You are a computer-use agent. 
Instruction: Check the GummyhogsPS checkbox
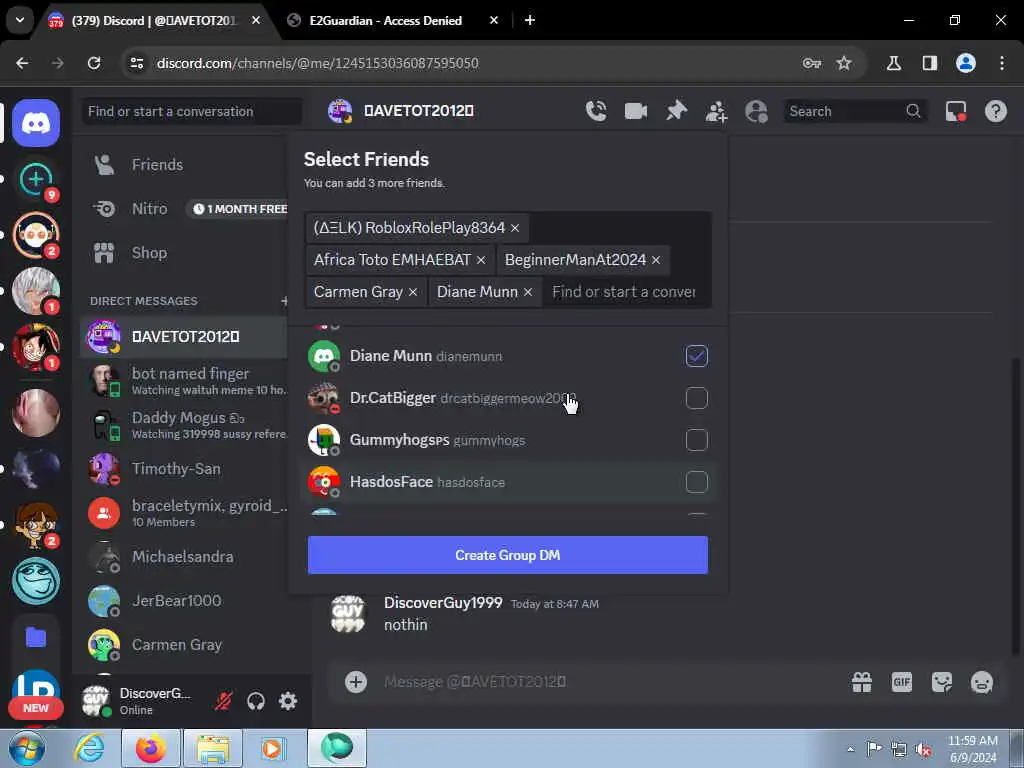[697, 440]
